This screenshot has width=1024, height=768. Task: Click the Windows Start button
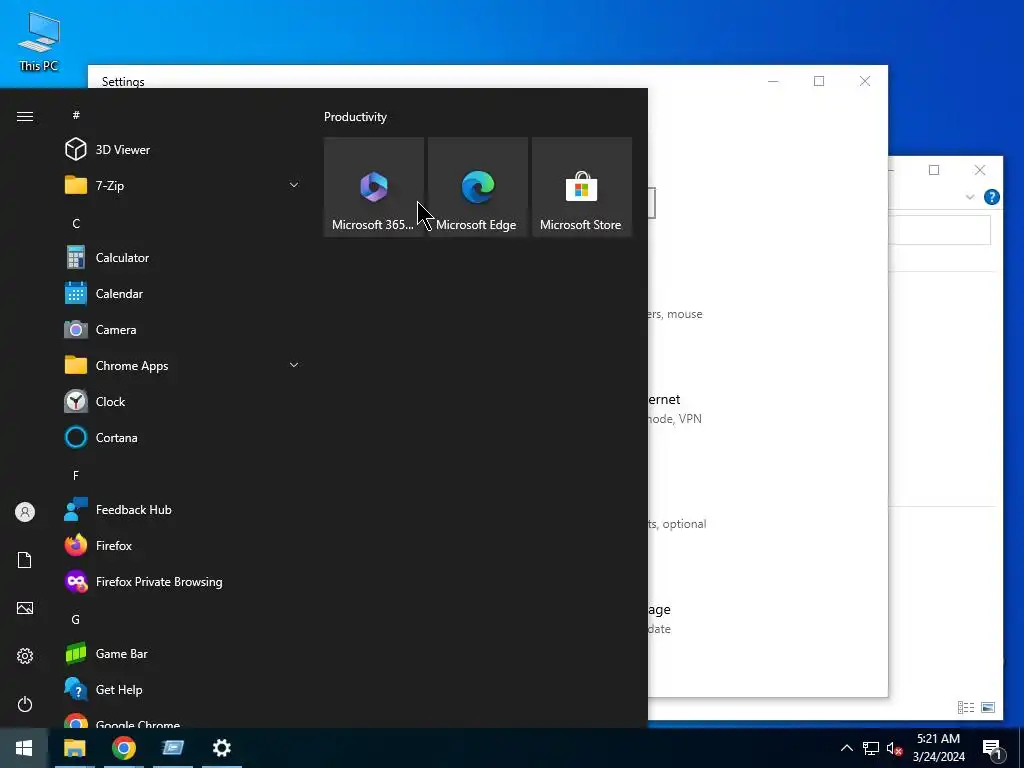pos(24,748)
